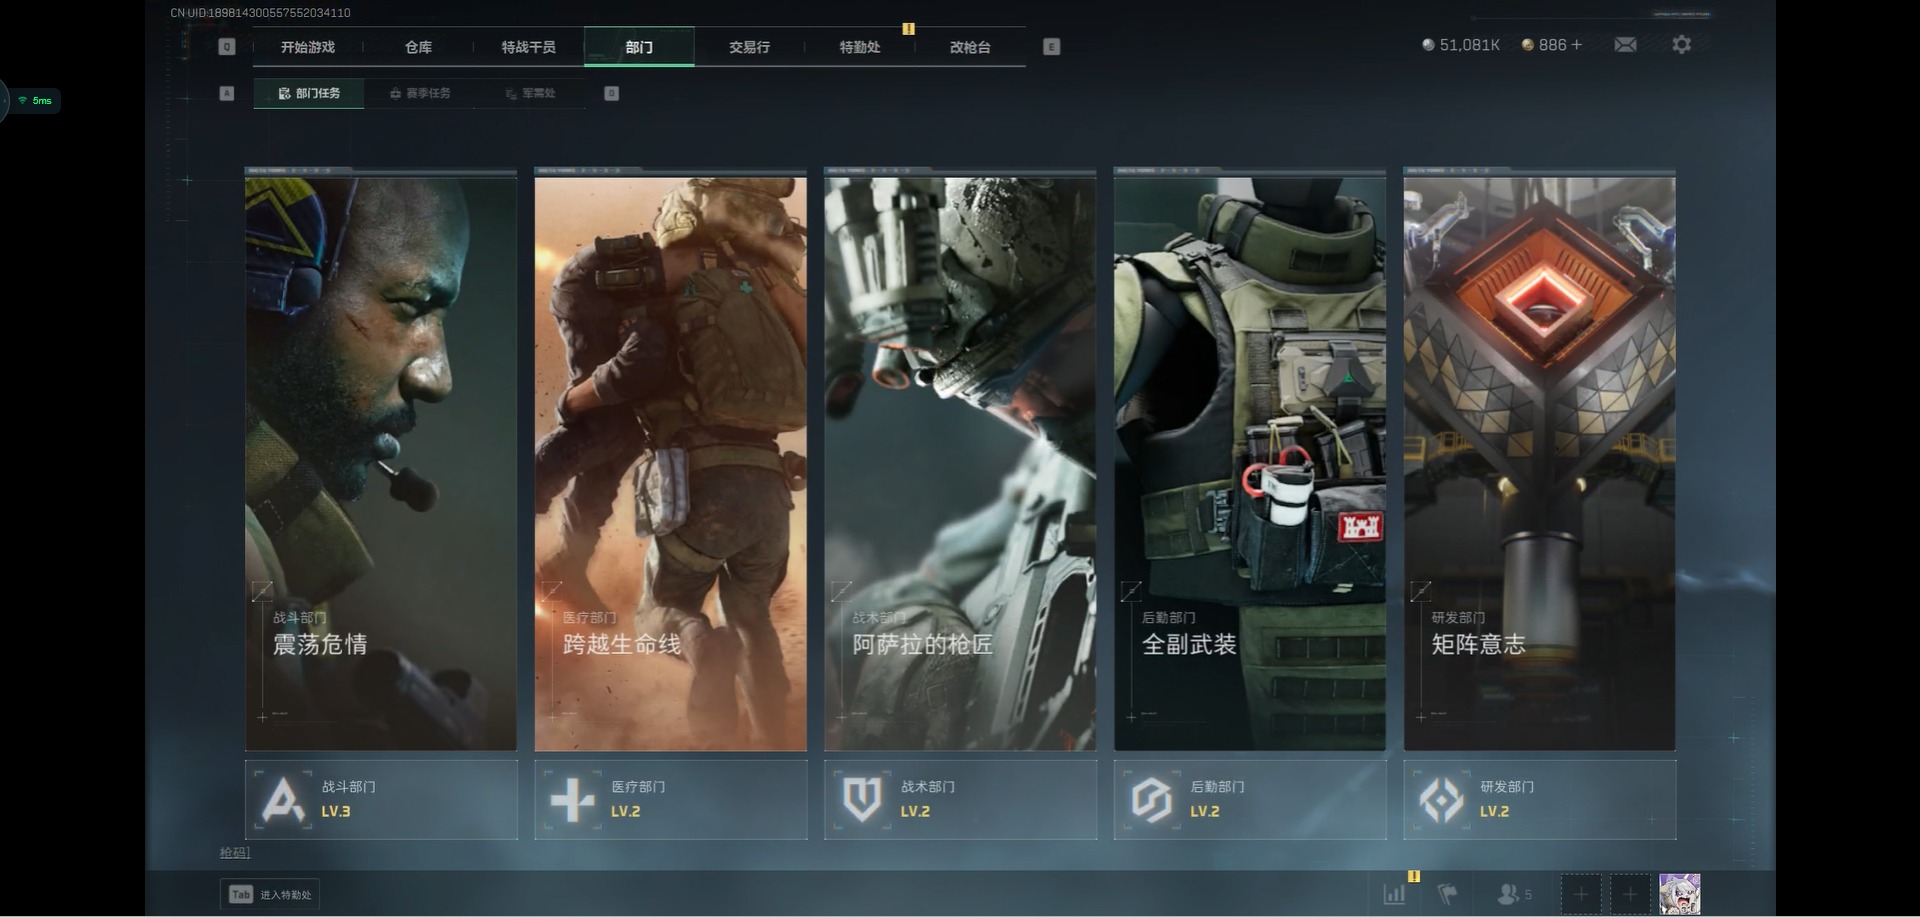
Task: Open the 仓库 tab
Action: pos(418,47)
